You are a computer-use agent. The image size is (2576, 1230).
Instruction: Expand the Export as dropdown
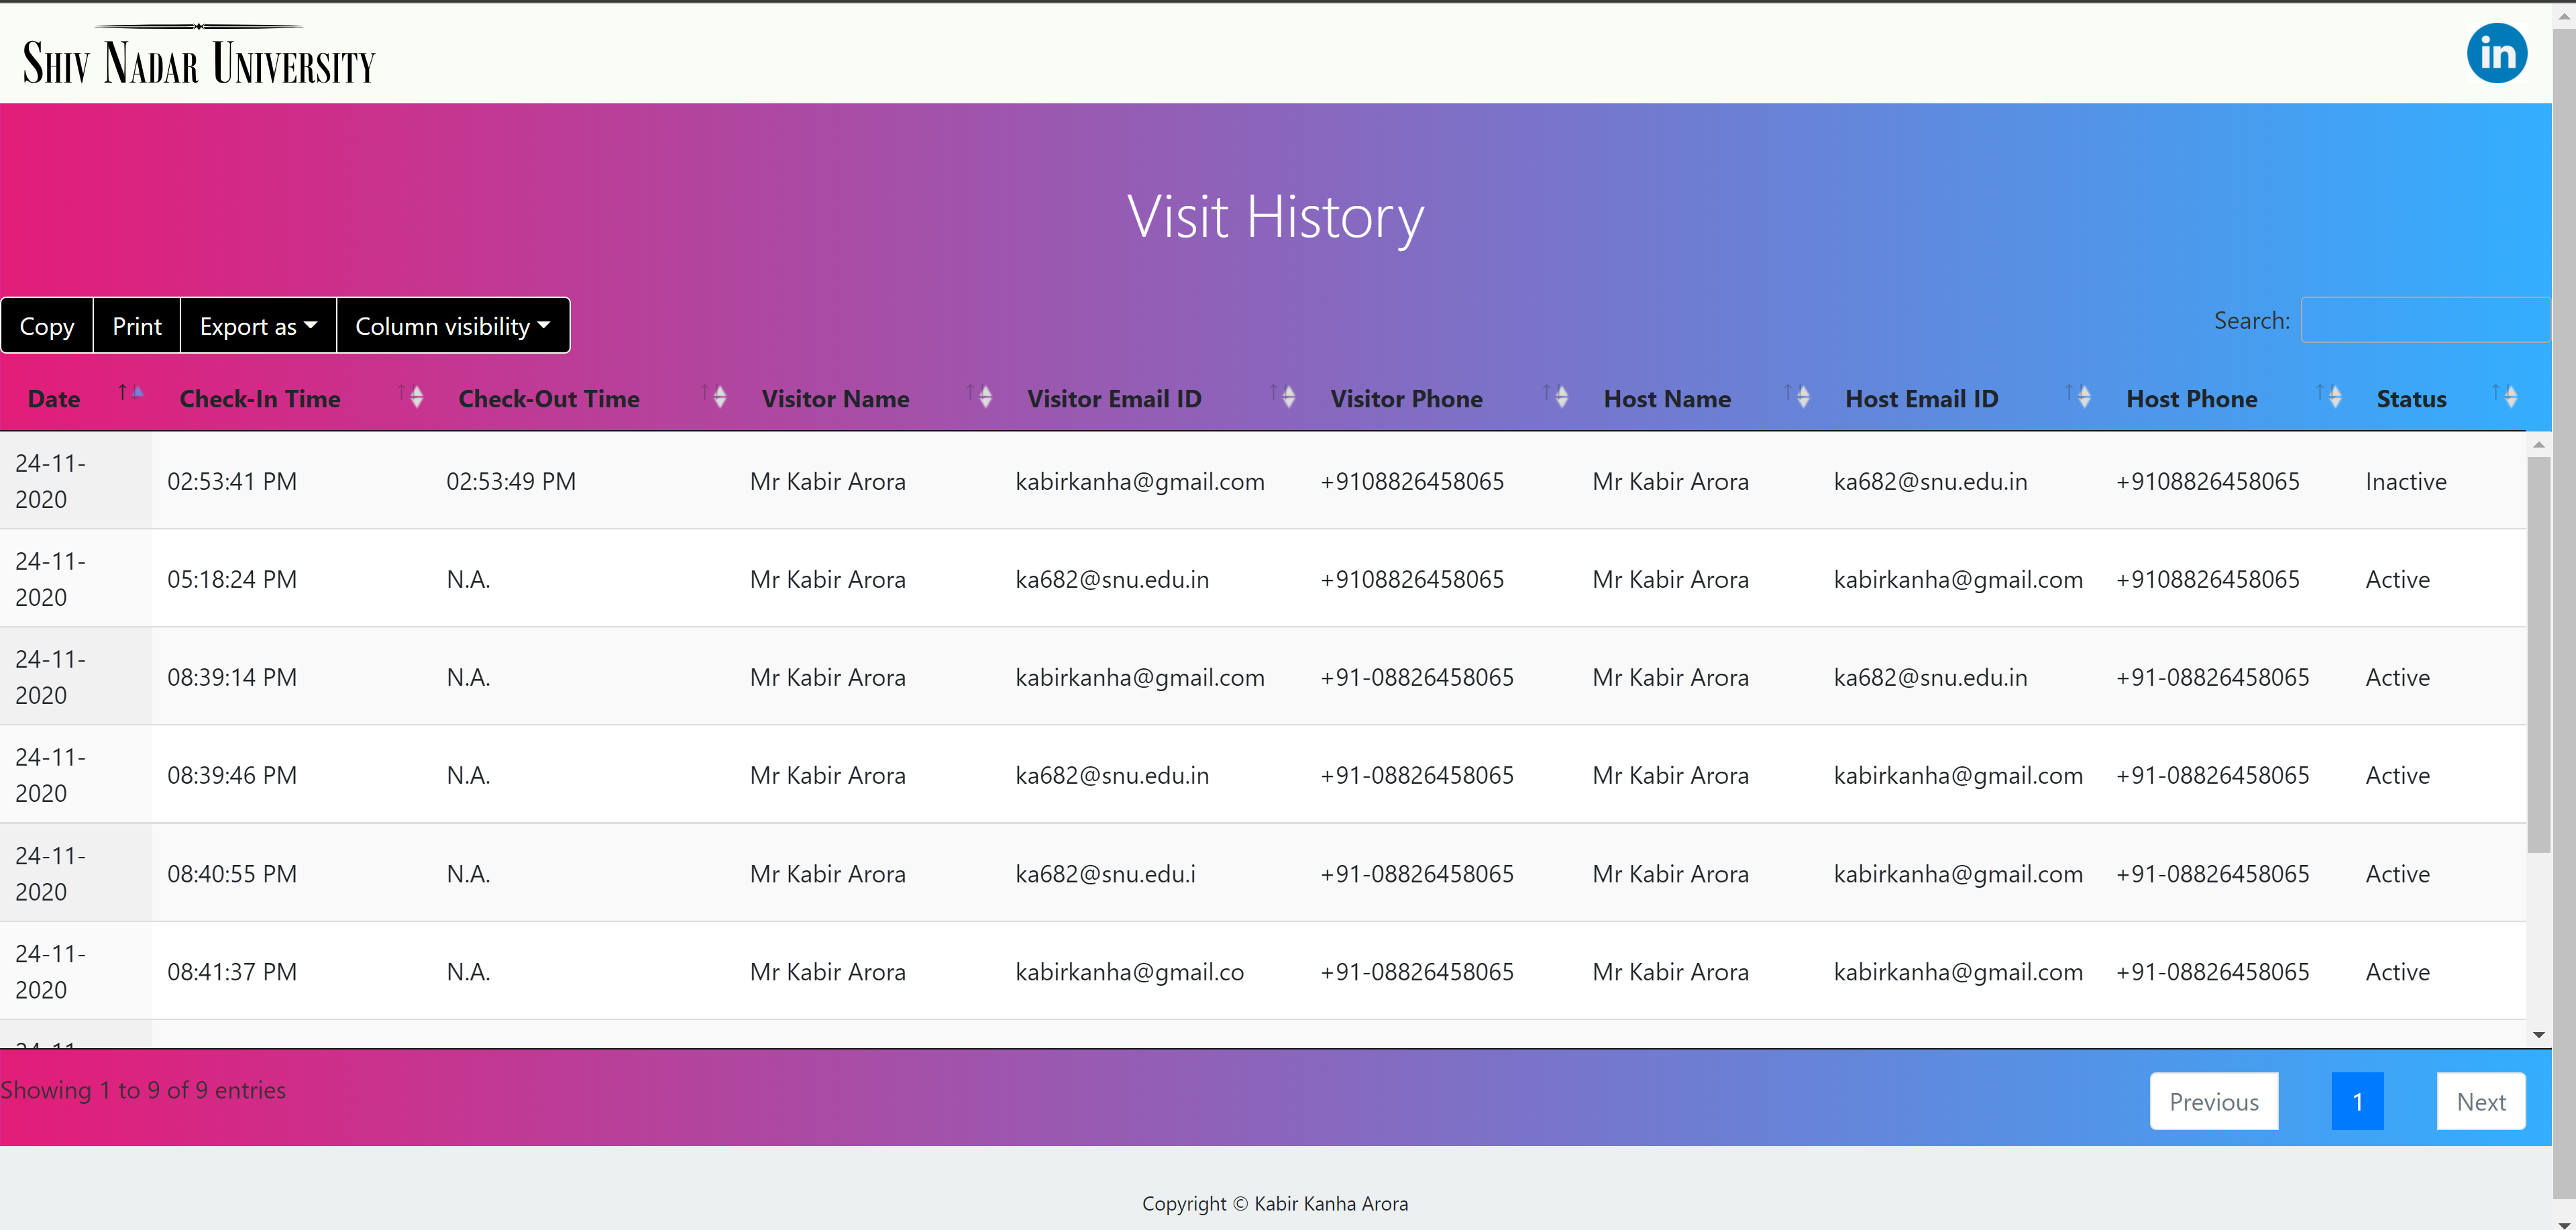(x=258, y=326)
